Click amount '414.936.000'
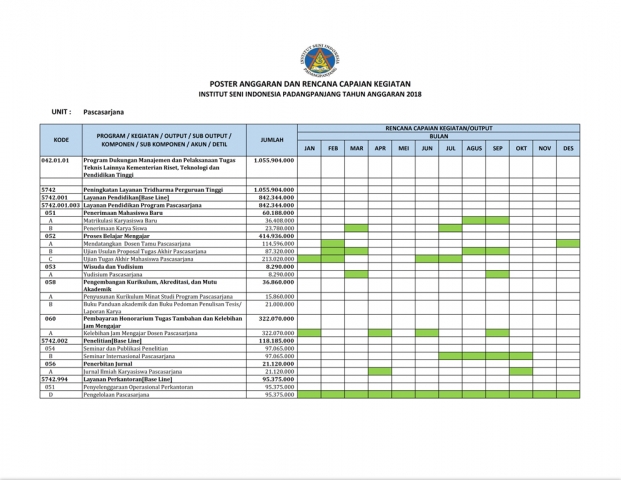 (x=278, y=236)
